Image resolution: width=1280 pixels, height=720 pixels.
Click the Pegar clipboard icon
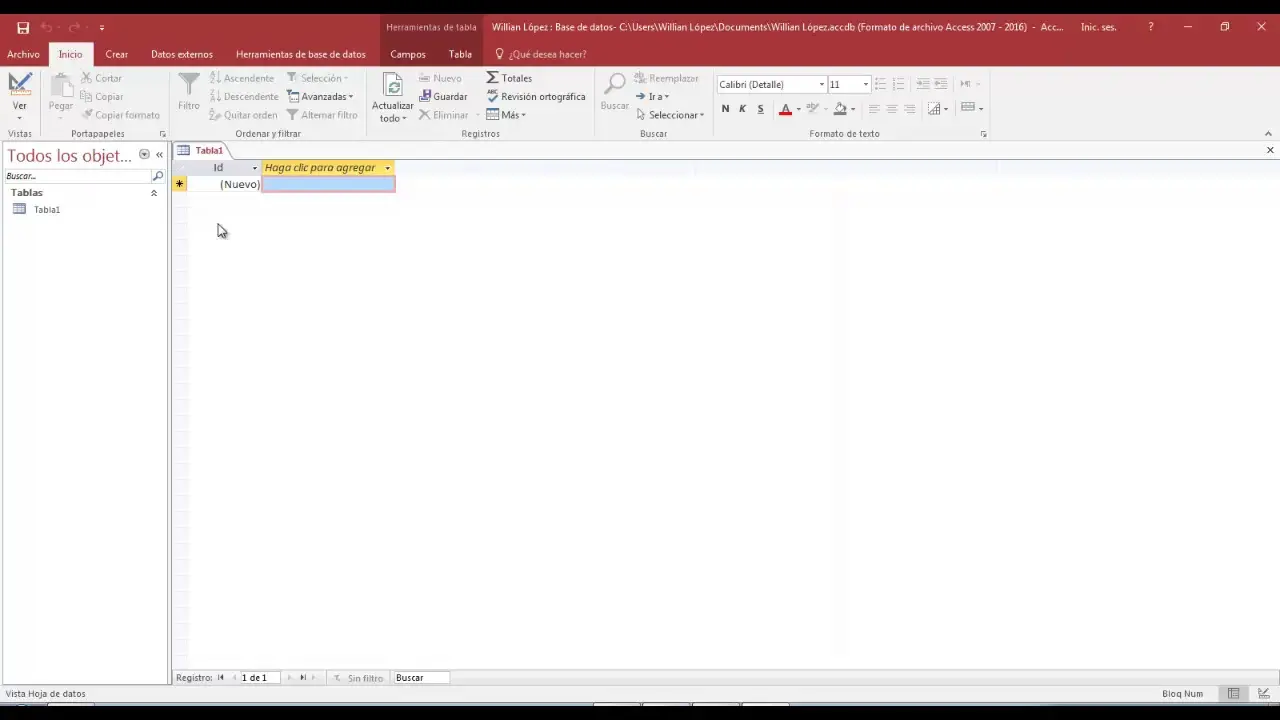61,86
